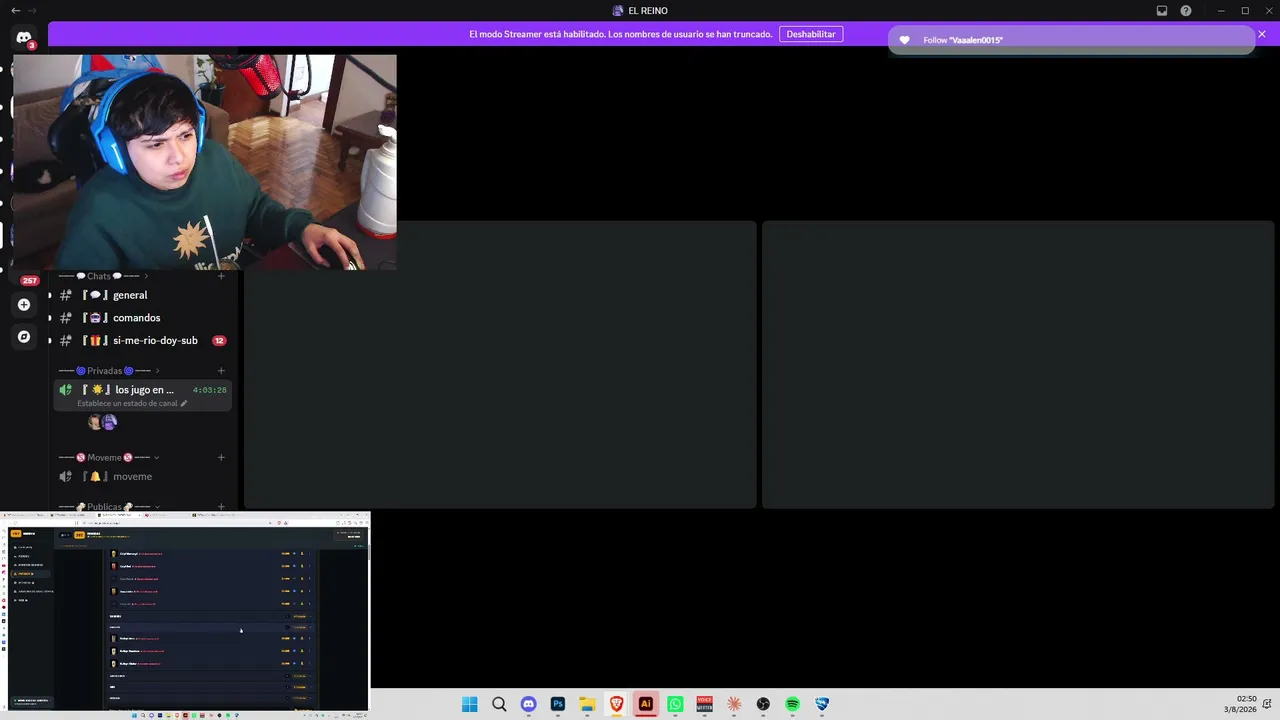
Task: Open Discord home direct messages icon
Action: point(24,37)
